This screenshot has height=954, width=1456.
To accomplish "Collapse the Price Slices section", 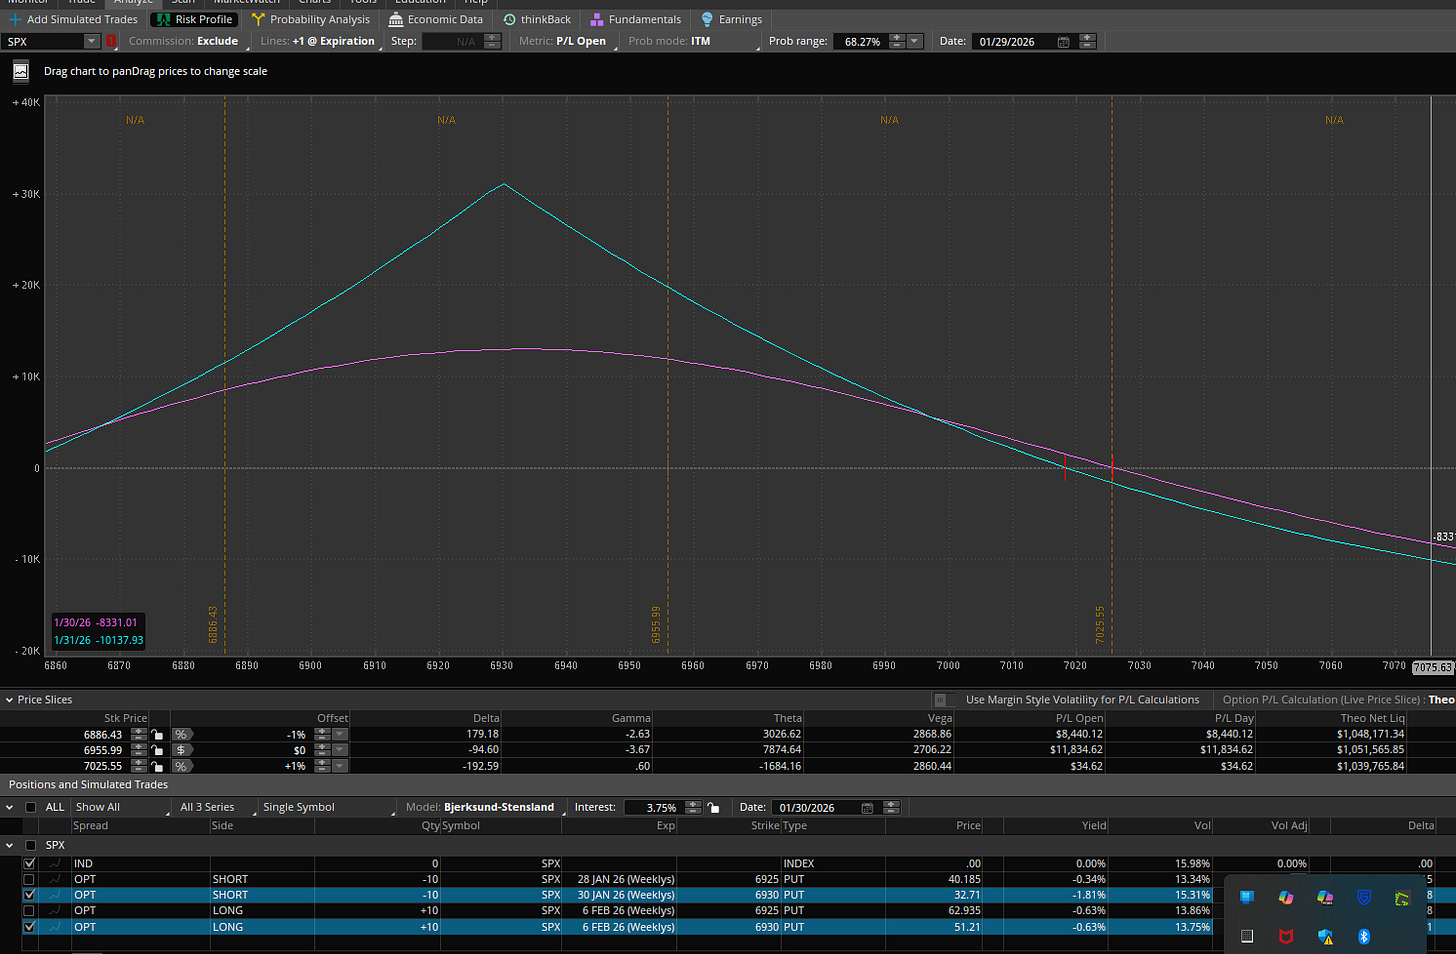I will pyautogui.click(x=10, y=700).
